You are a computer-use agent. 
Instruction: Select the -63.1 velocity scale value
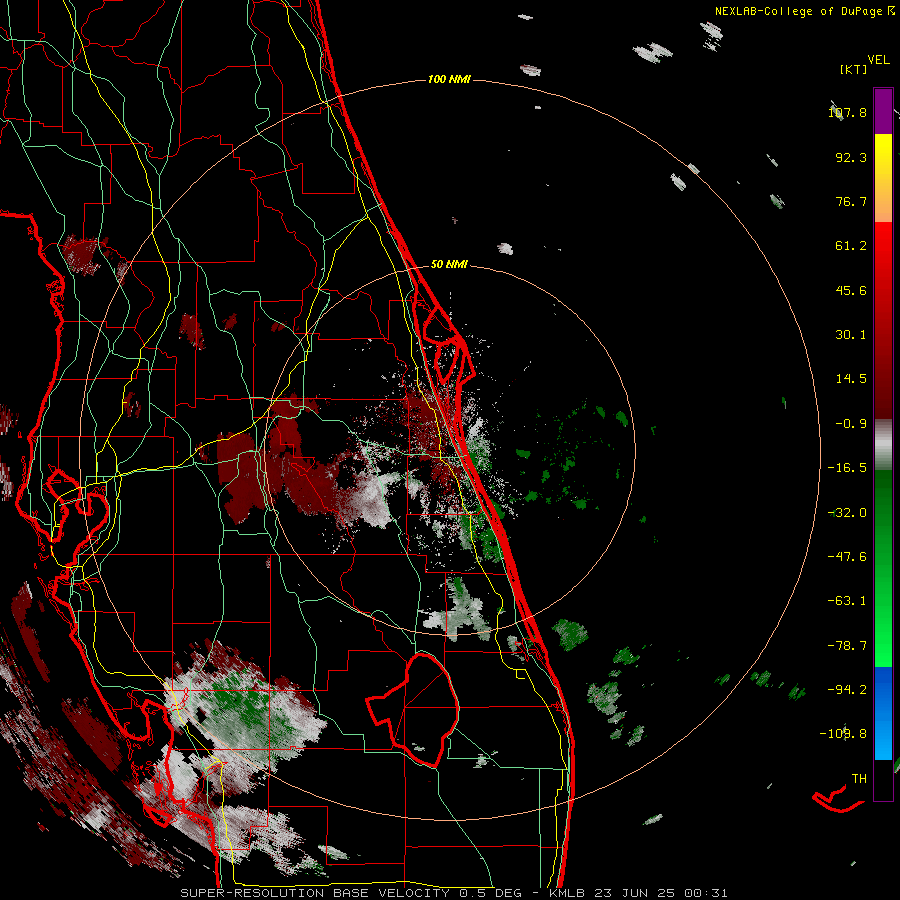(x=847, y=601)
